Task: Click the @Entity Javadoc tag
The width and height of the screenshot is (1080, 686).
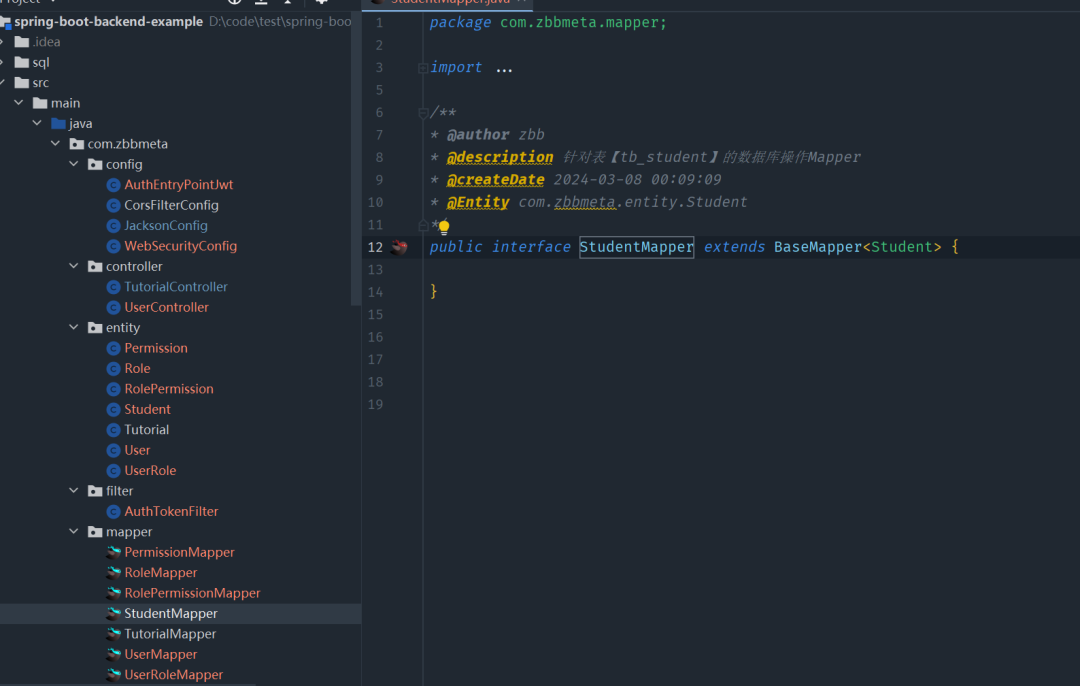Action: [478, 202]
